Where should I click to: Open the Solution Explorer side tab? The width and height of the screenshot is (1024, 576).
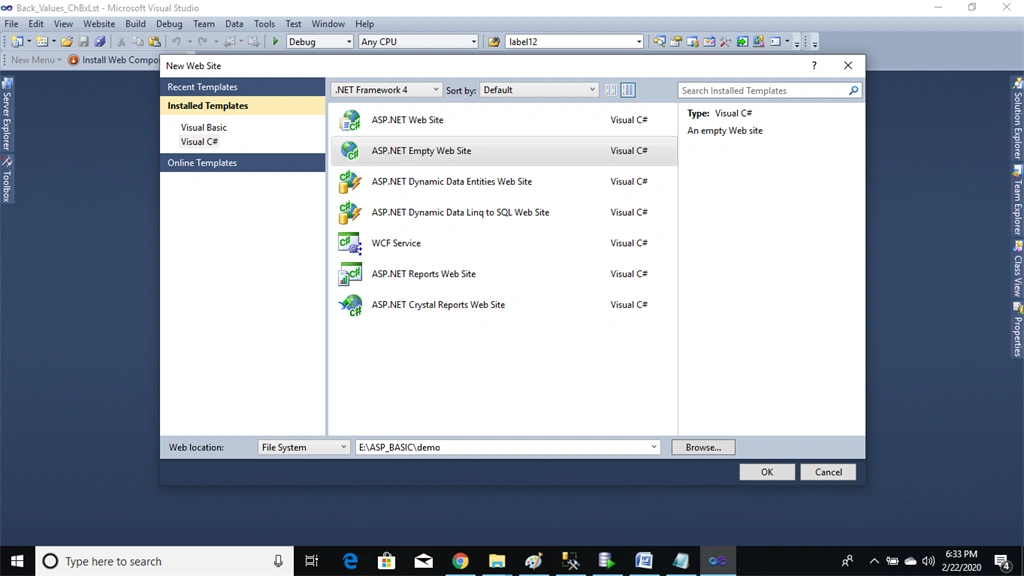click(1017, 119)
